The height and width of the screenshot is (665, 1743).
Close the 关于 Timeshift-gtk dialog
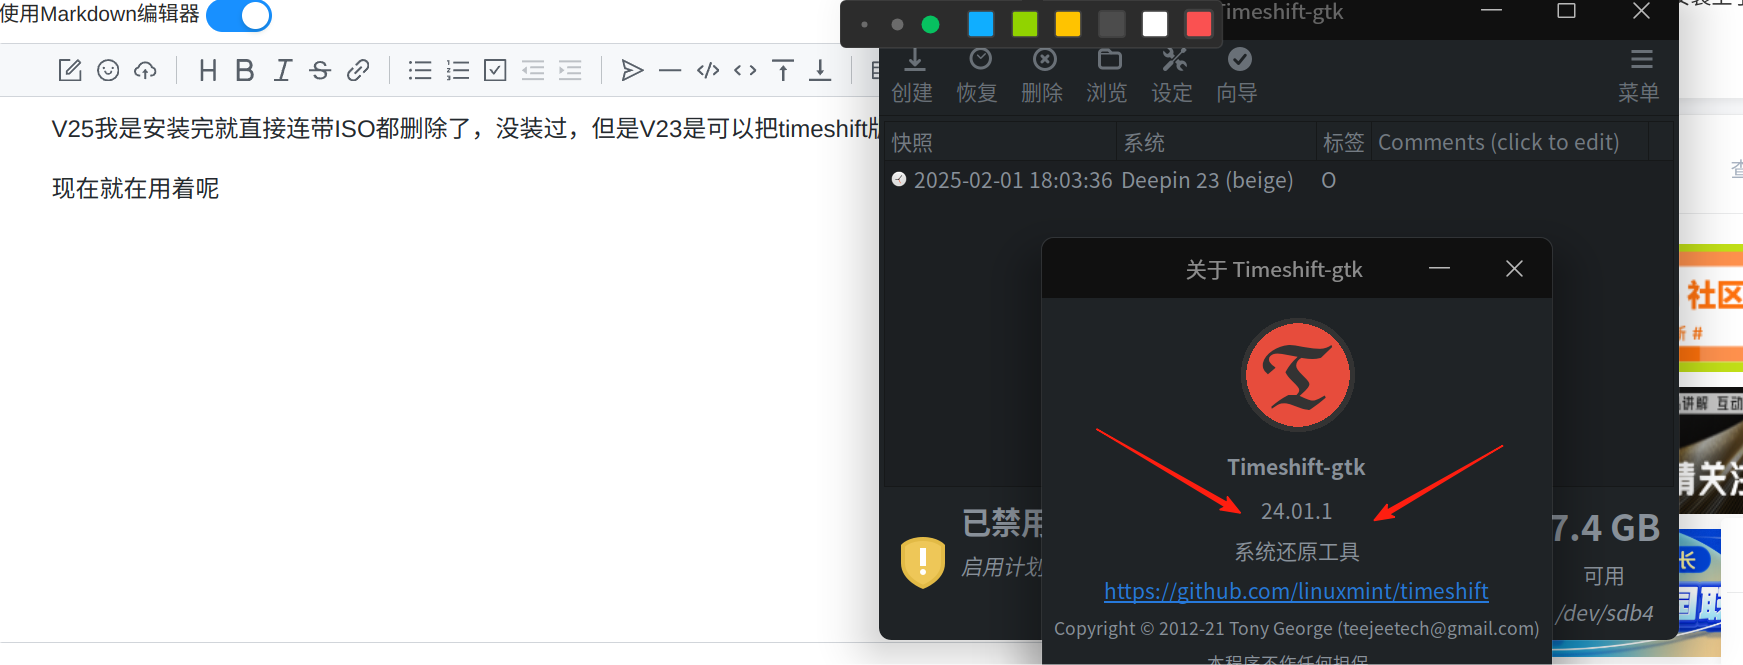click(1514, 268)
